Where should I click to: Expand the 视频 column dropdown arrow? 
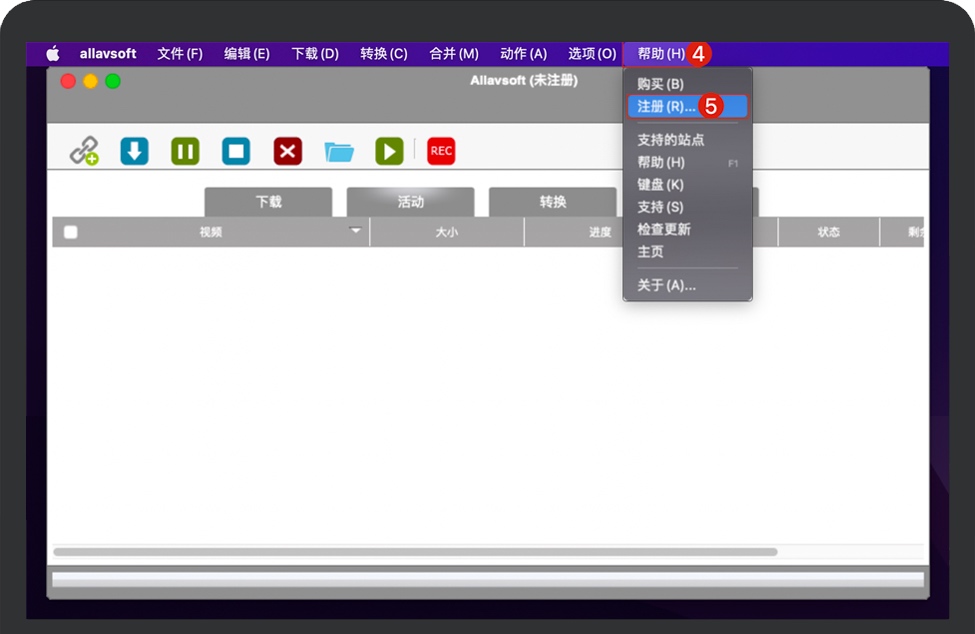(x=356, y=230)
